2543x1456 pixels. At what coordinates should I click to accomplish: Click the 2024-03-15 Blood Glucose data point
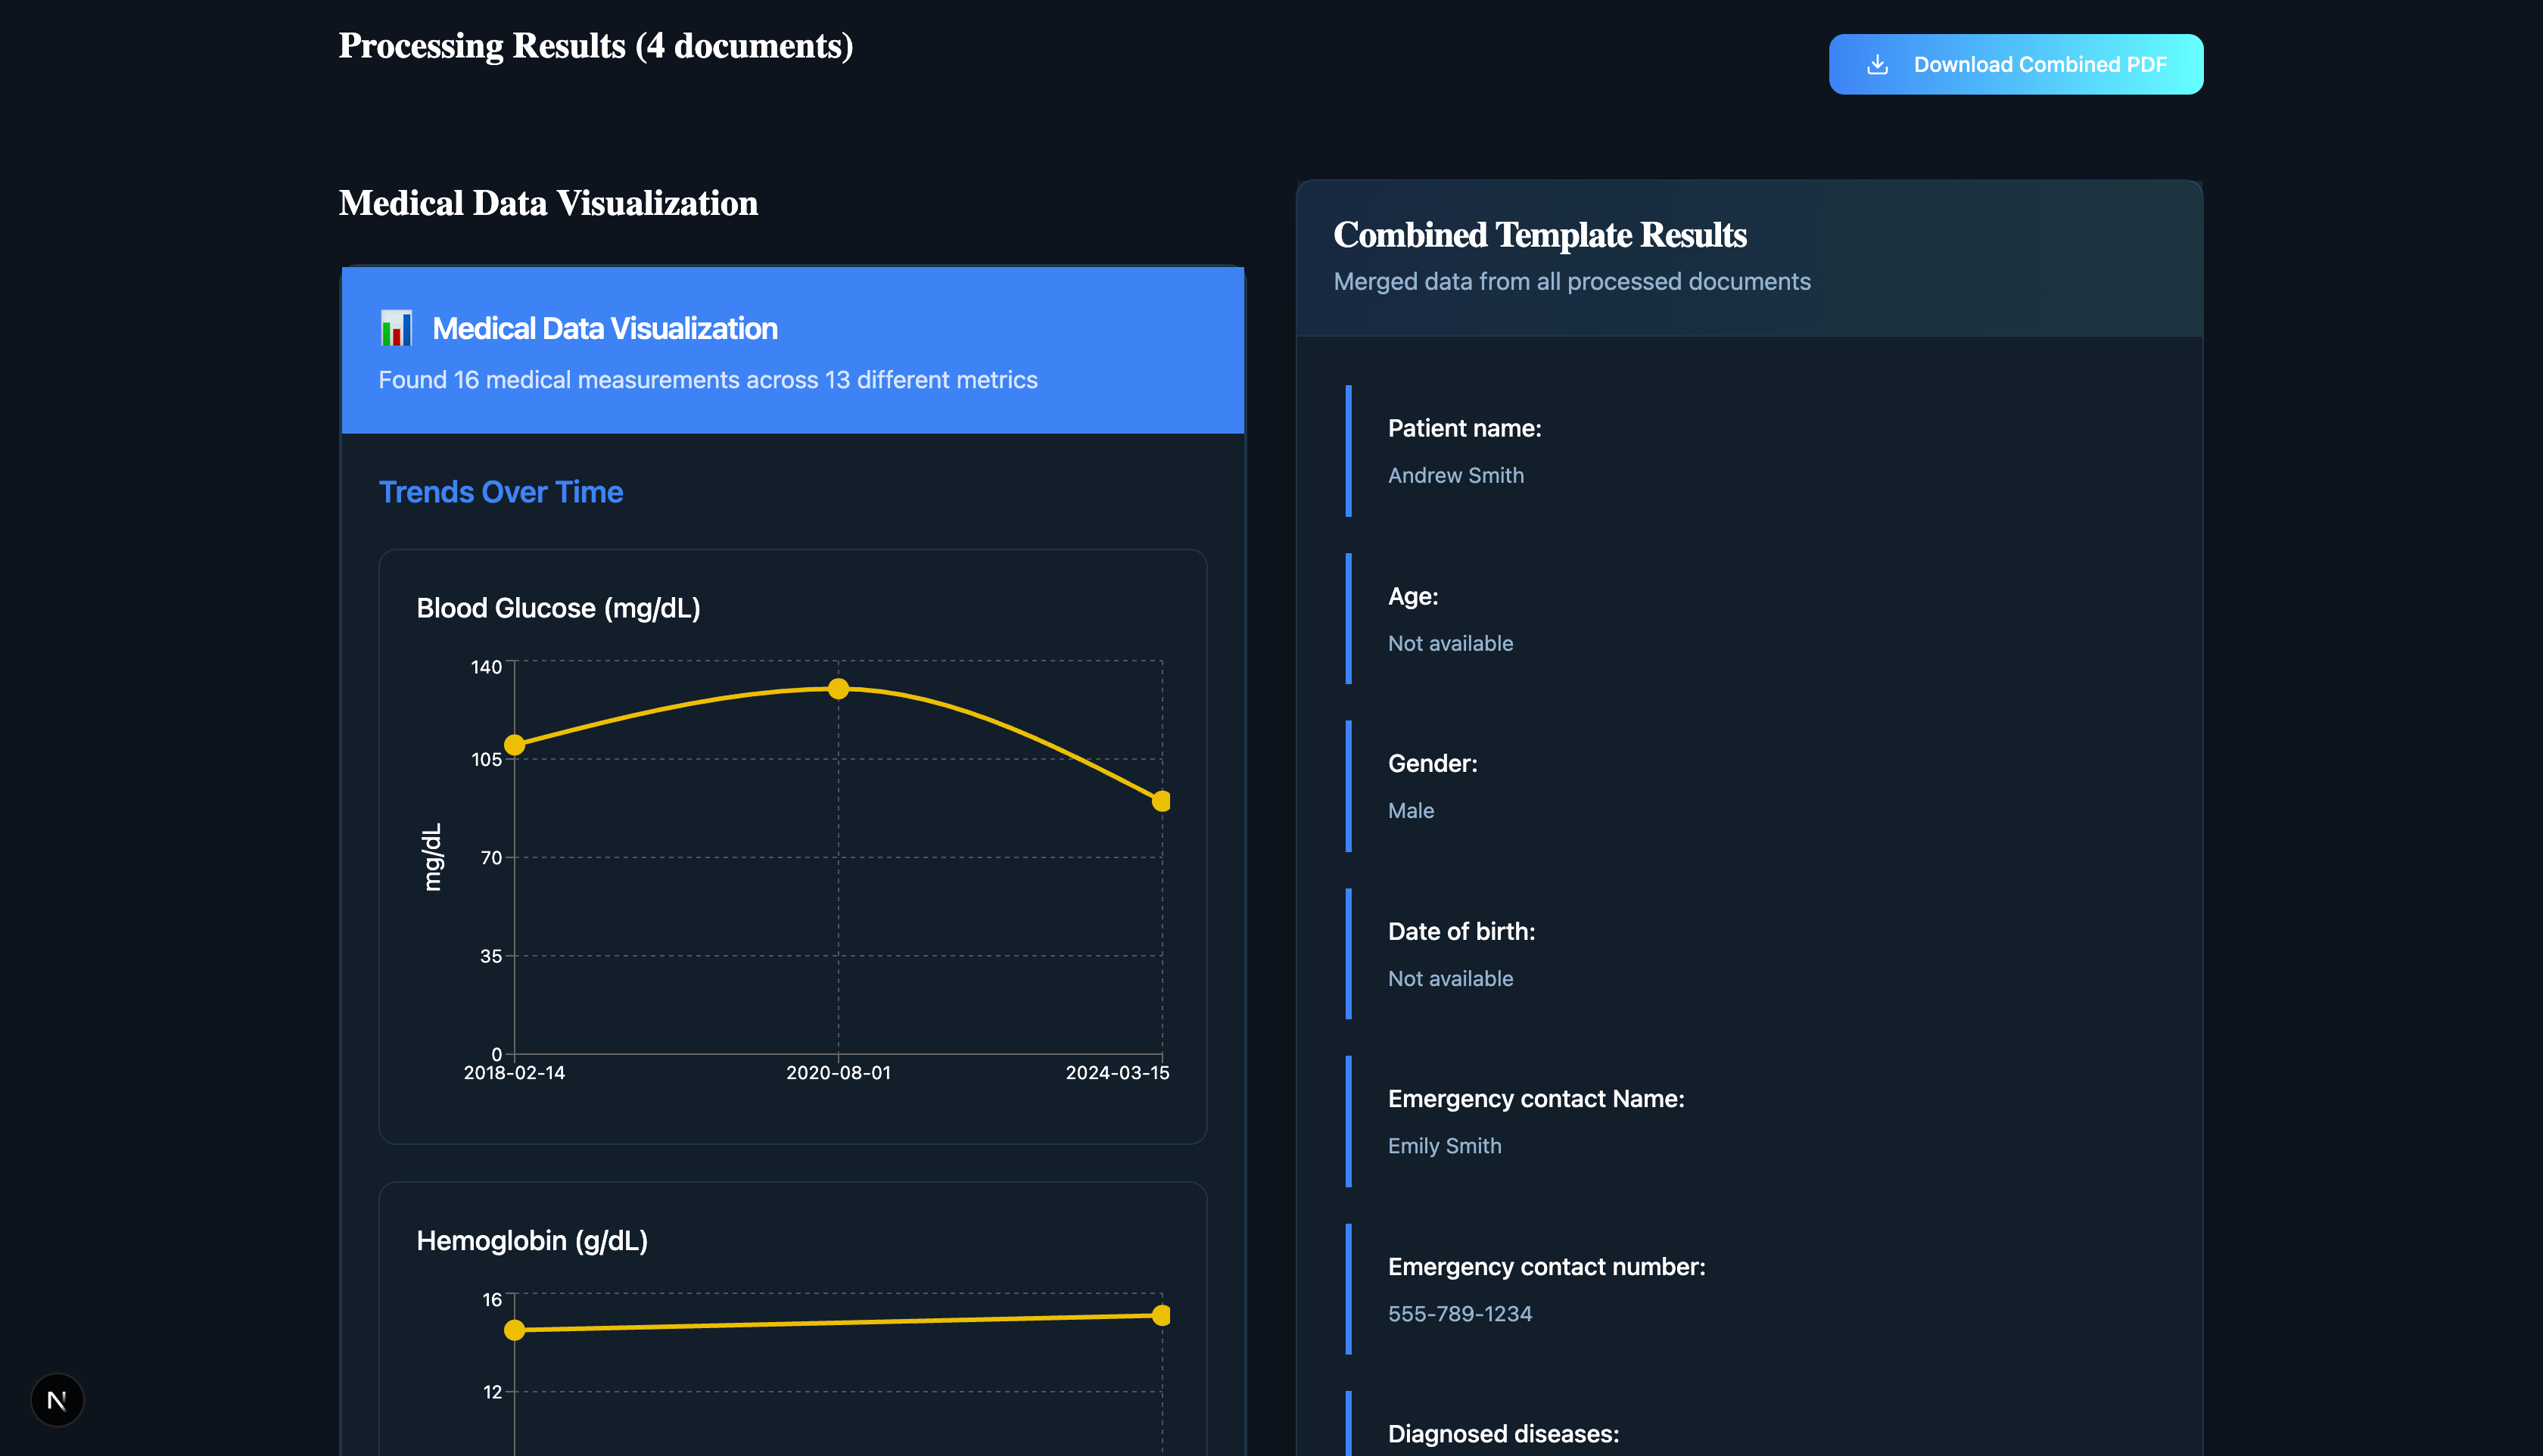coord(1160,801)
